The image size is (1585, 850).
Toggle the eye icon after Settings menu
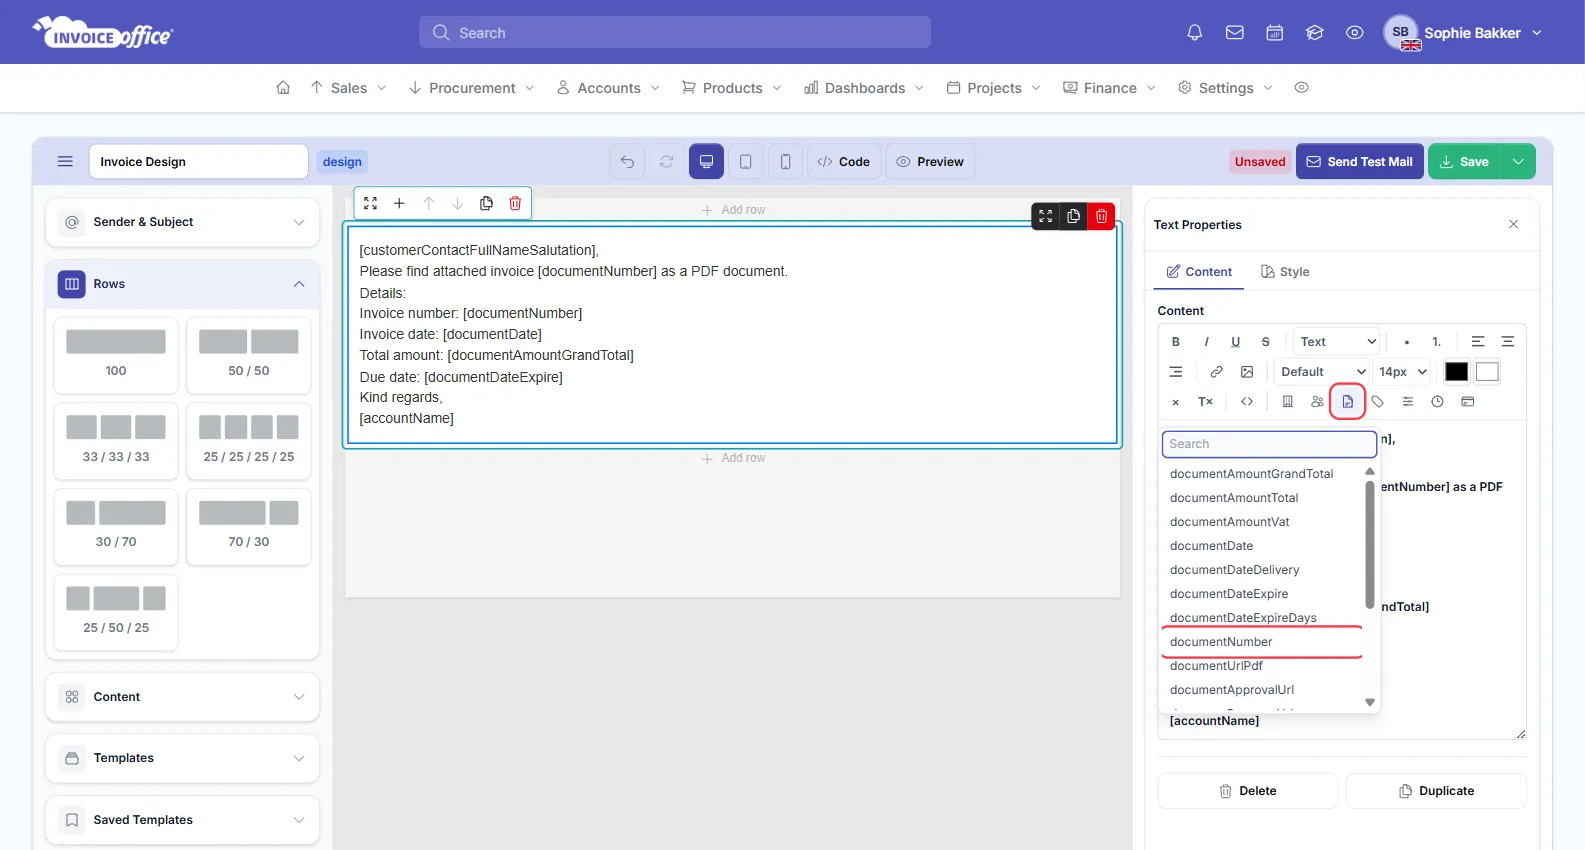pyautogui.click(x=1301, y=88)
